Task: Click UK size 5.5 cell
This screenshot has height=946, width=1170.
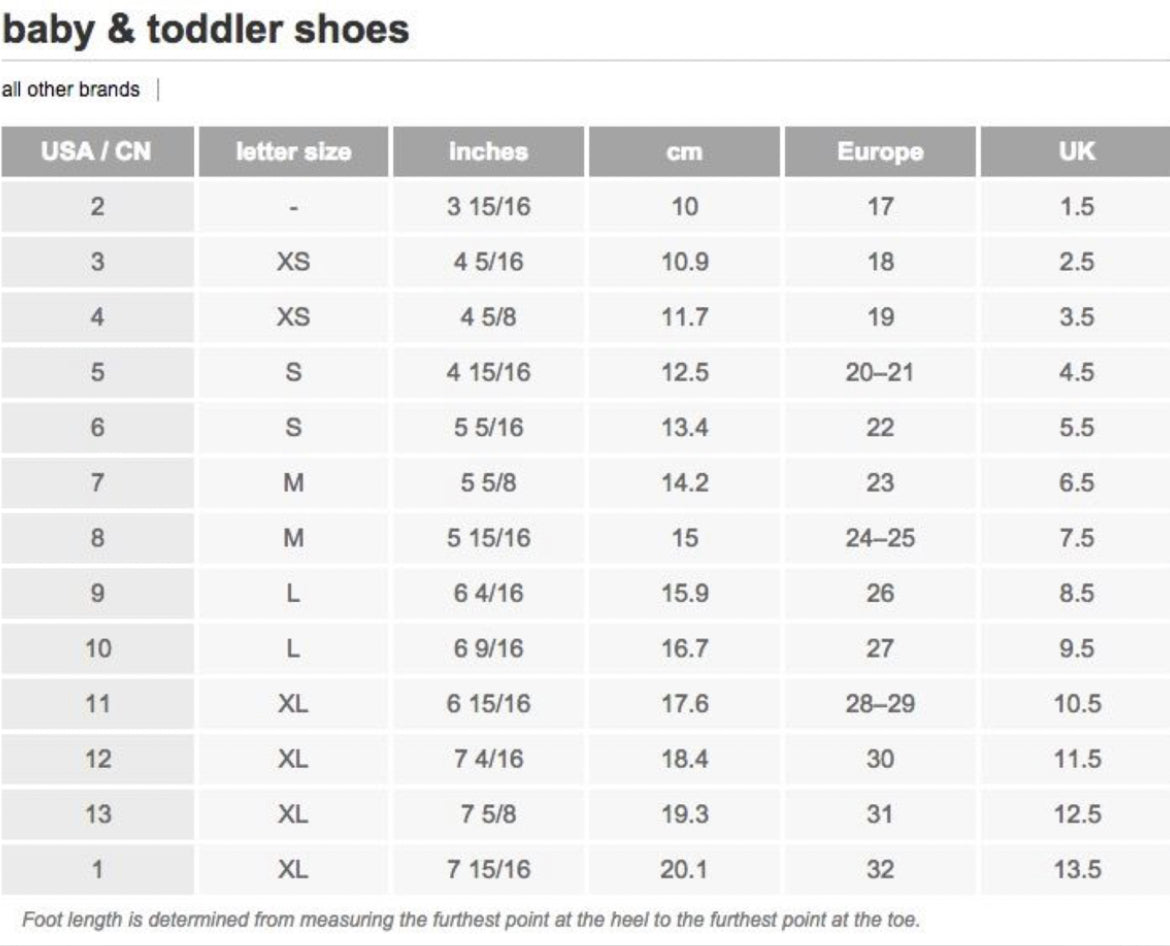Action: coord(1076,428)
